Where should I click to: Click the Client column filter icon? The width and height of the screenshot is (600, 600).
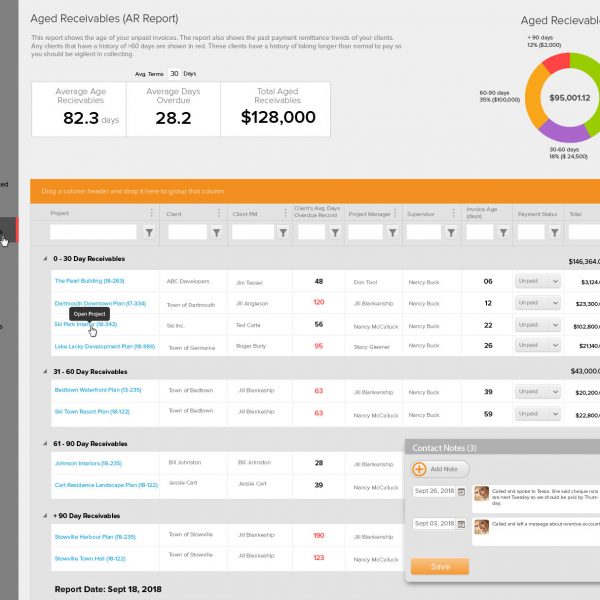click(x=217, y=232)
